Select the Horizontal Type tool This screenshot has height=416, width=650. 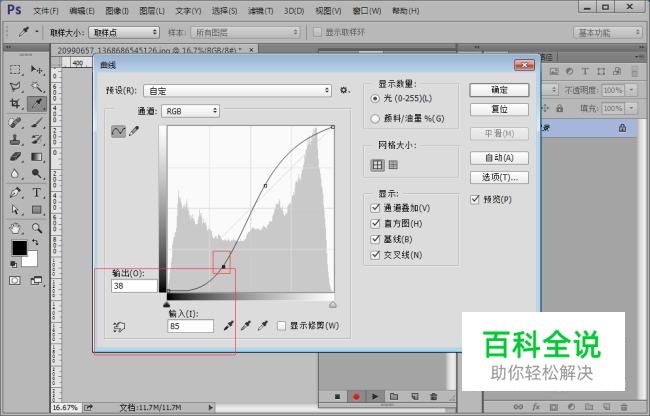point(37,193)
